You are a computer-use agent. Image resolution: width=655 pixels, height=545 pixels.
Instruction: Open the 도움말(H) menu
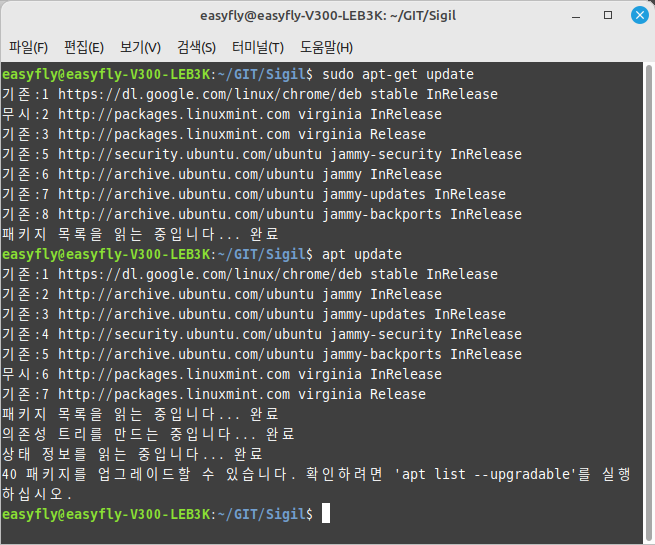tap(326, 47)
